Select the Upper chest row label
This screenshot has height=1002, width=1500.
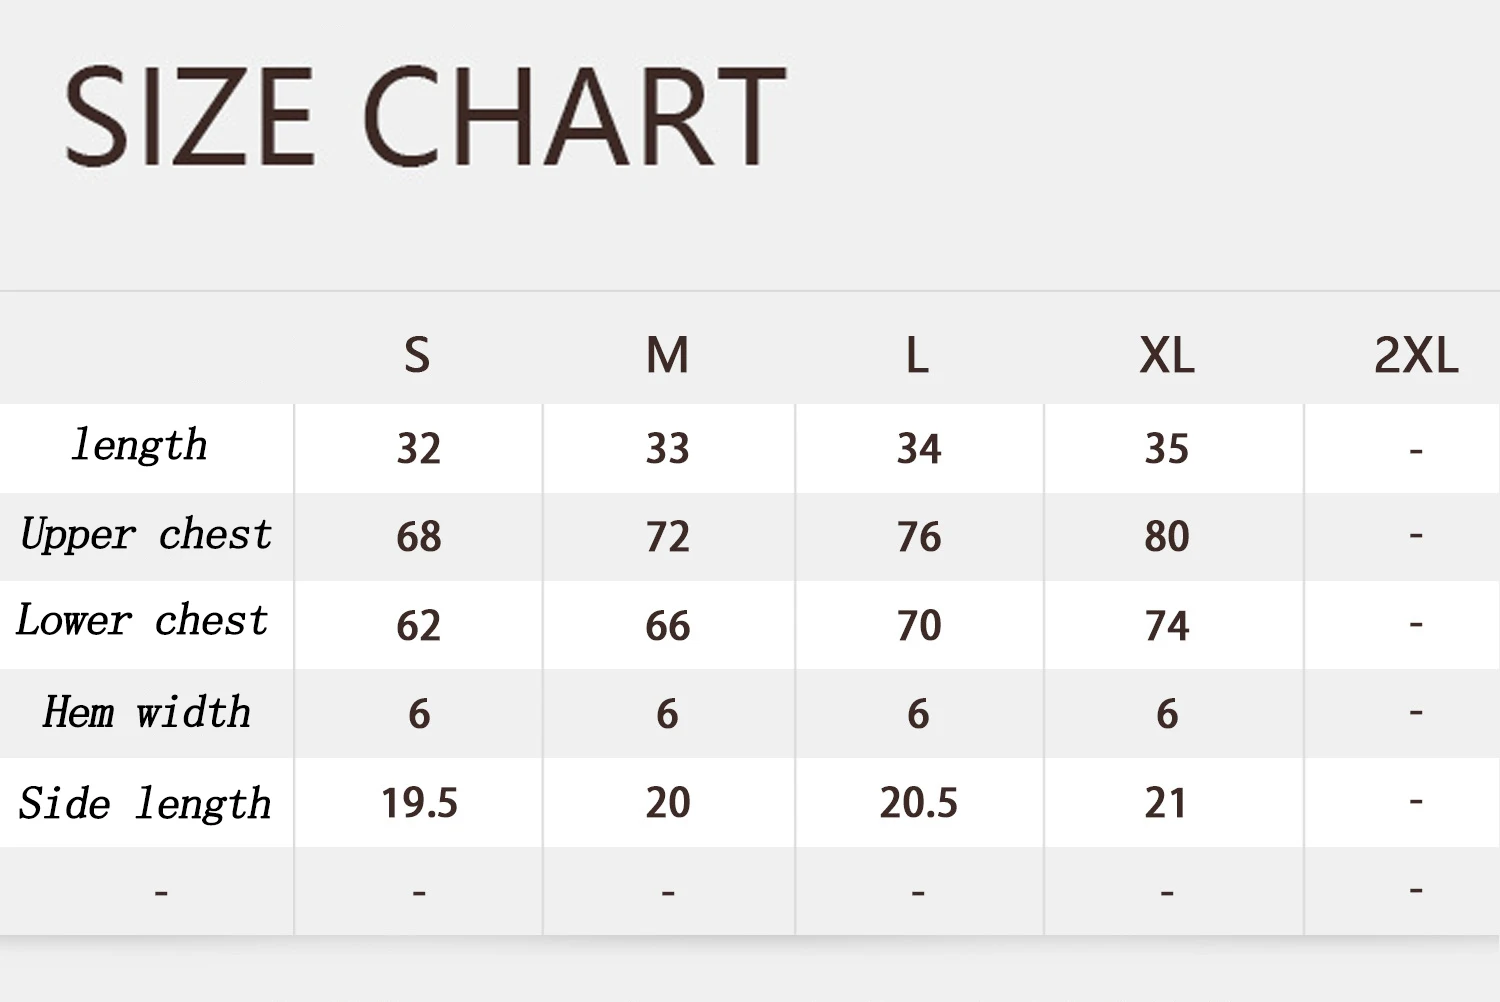tap(146, 535)
